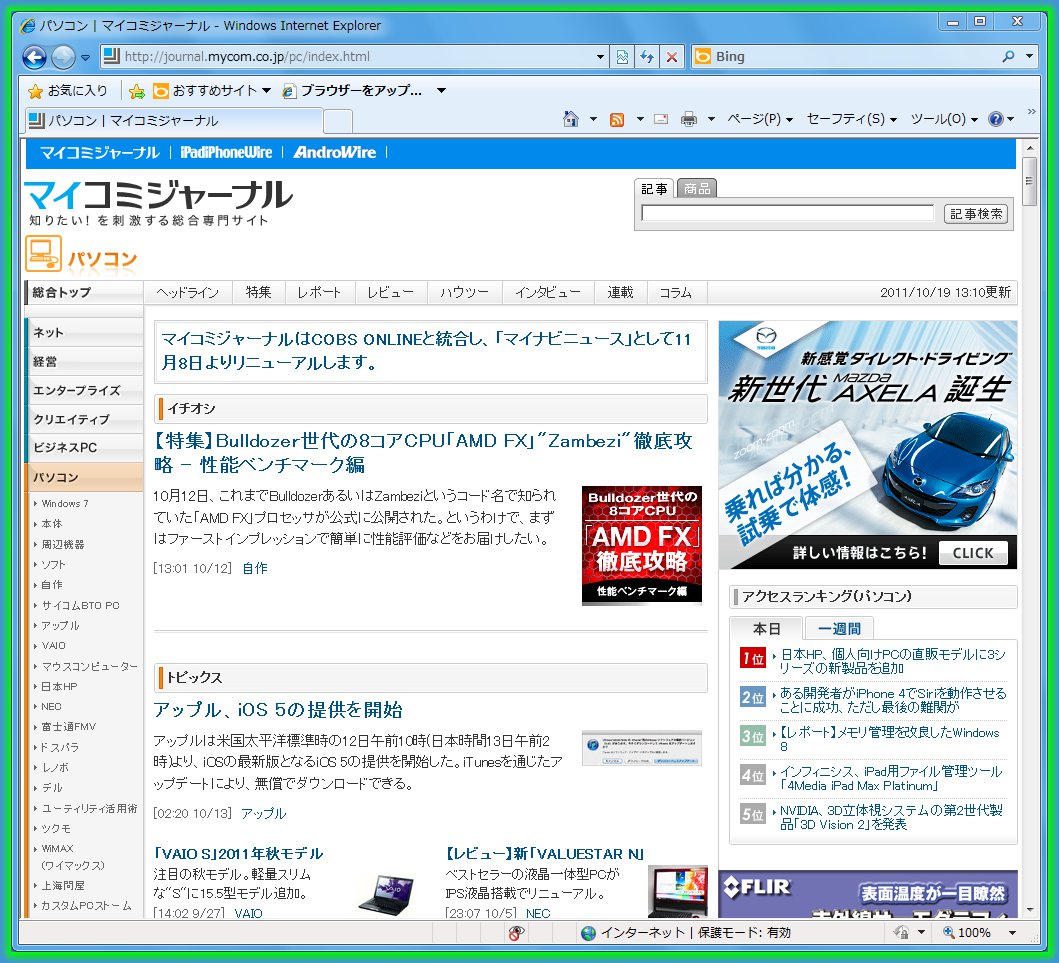Open the feeds dropdown arrow
The width and height of the screenshot is (1059, 963).
640,120
